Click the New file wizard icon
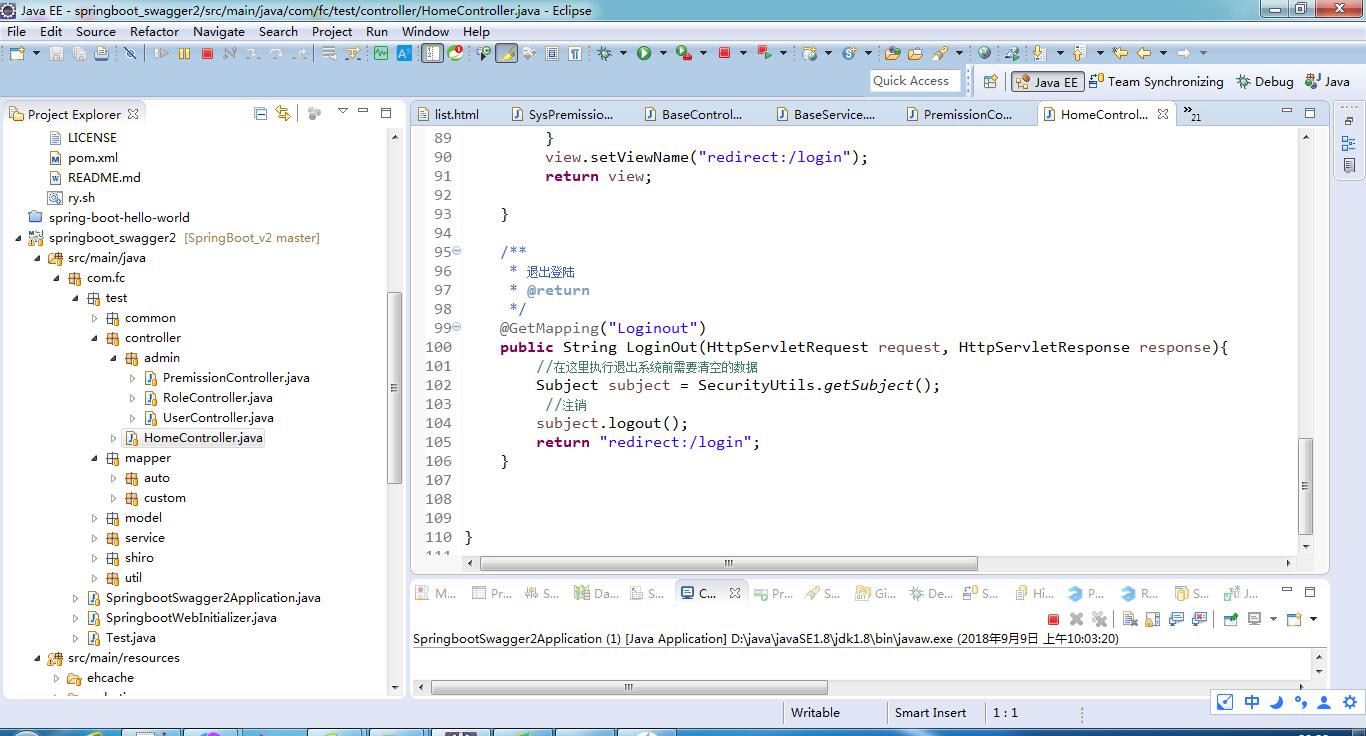 [x=16, y=53]
